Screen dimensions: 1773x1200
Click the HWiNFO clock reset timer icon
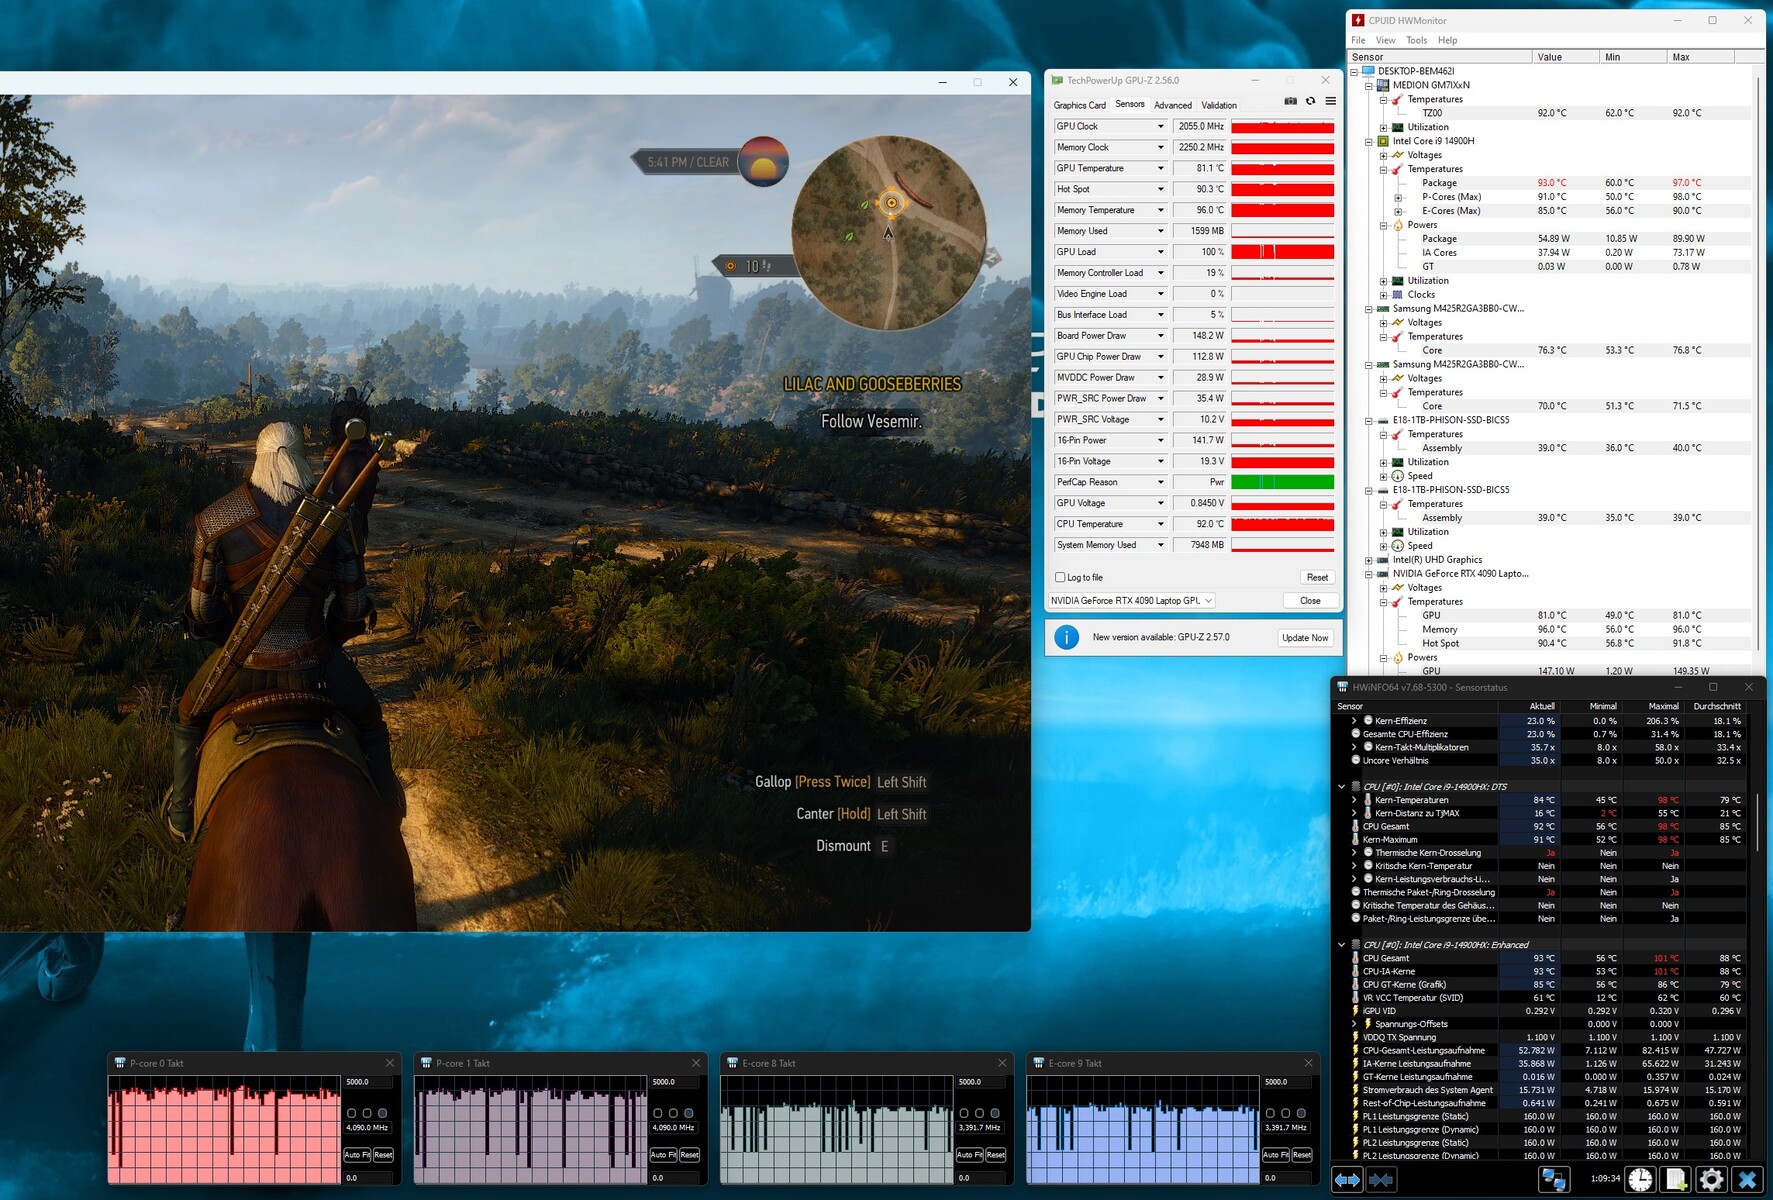point(1640,1180)
